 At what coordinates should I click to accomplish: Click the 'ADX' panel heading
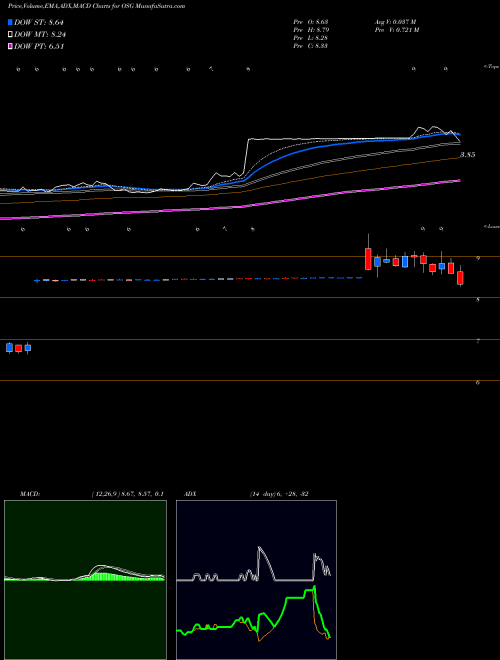(189, 494)
